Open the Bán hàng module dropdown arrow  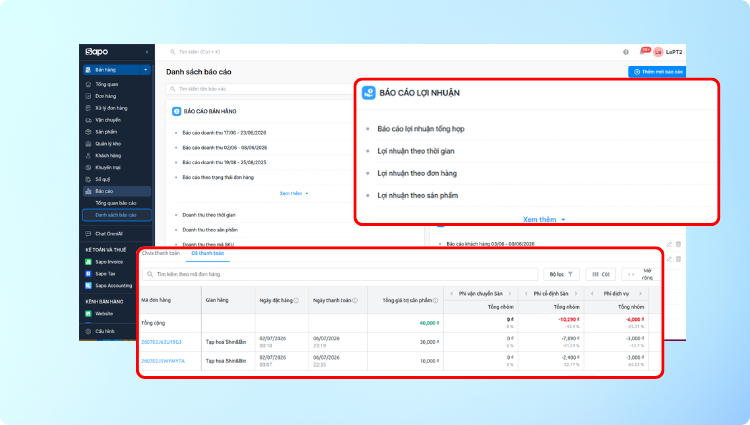(145, 70)
